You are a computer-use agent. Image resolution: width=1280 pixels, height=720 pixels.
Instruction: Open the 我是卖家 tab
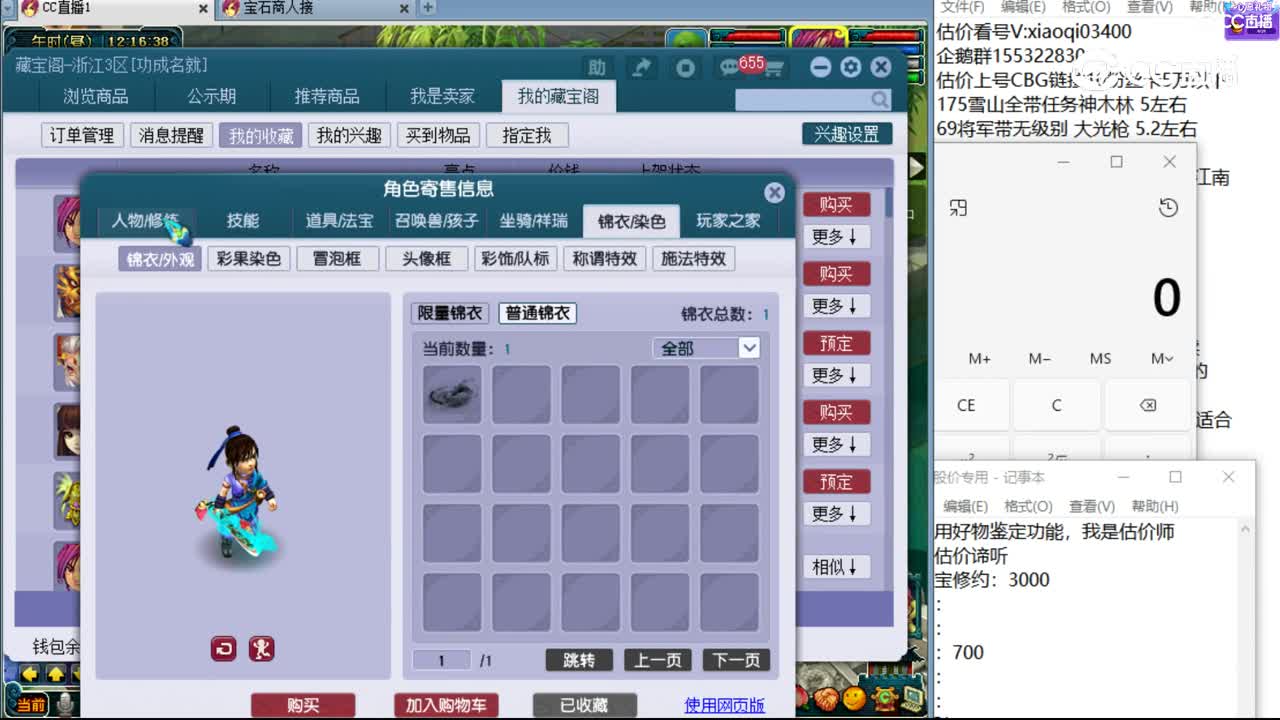pos(442,96)
